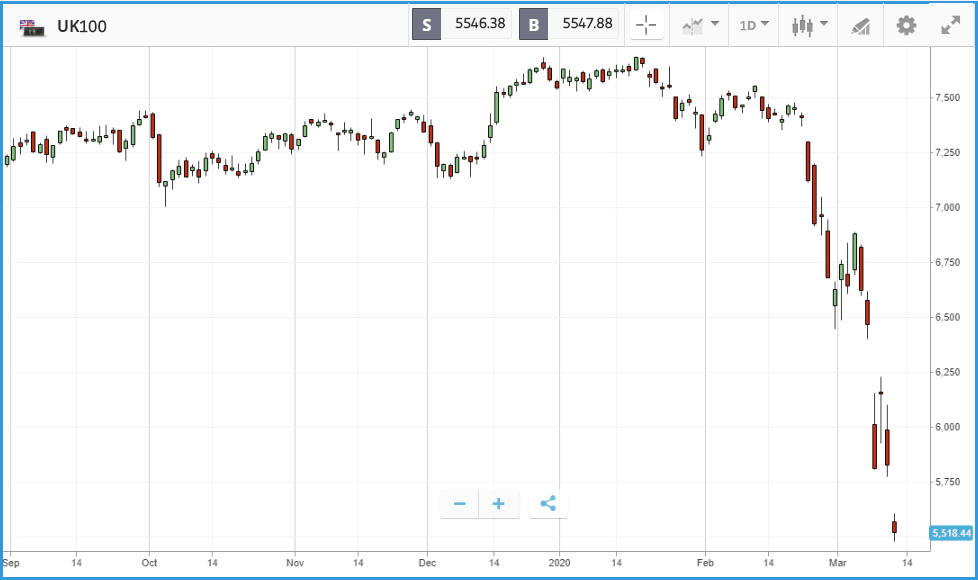Screen dimensions: 978x580
Task: Zoom out with the minus button
Action: pyautogui.click(x=460, y=504)
